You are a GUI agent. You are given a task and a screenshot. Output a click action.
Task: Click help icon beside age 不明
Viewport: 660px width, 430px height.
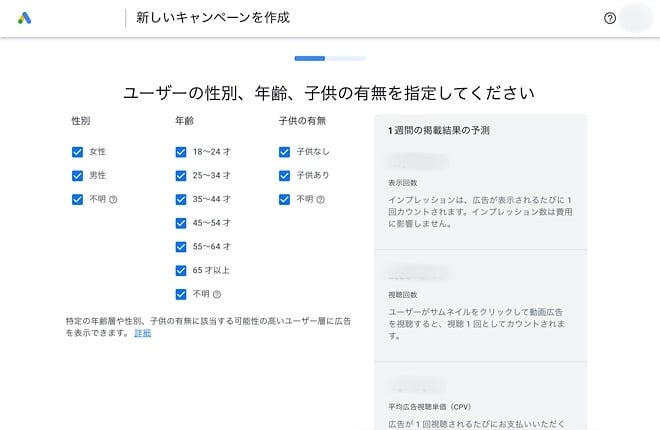click(x=216, y=294)
